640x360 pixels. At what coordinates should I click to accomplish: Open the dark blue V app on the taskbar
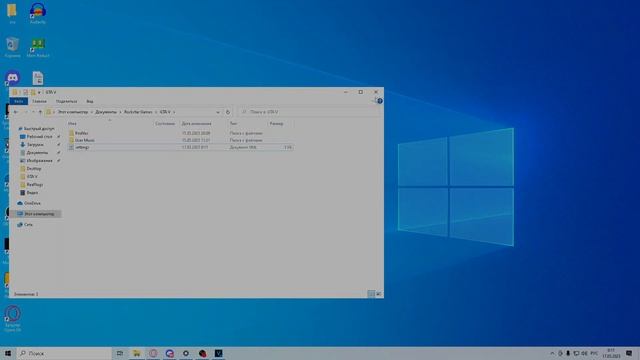coord(219,353)
